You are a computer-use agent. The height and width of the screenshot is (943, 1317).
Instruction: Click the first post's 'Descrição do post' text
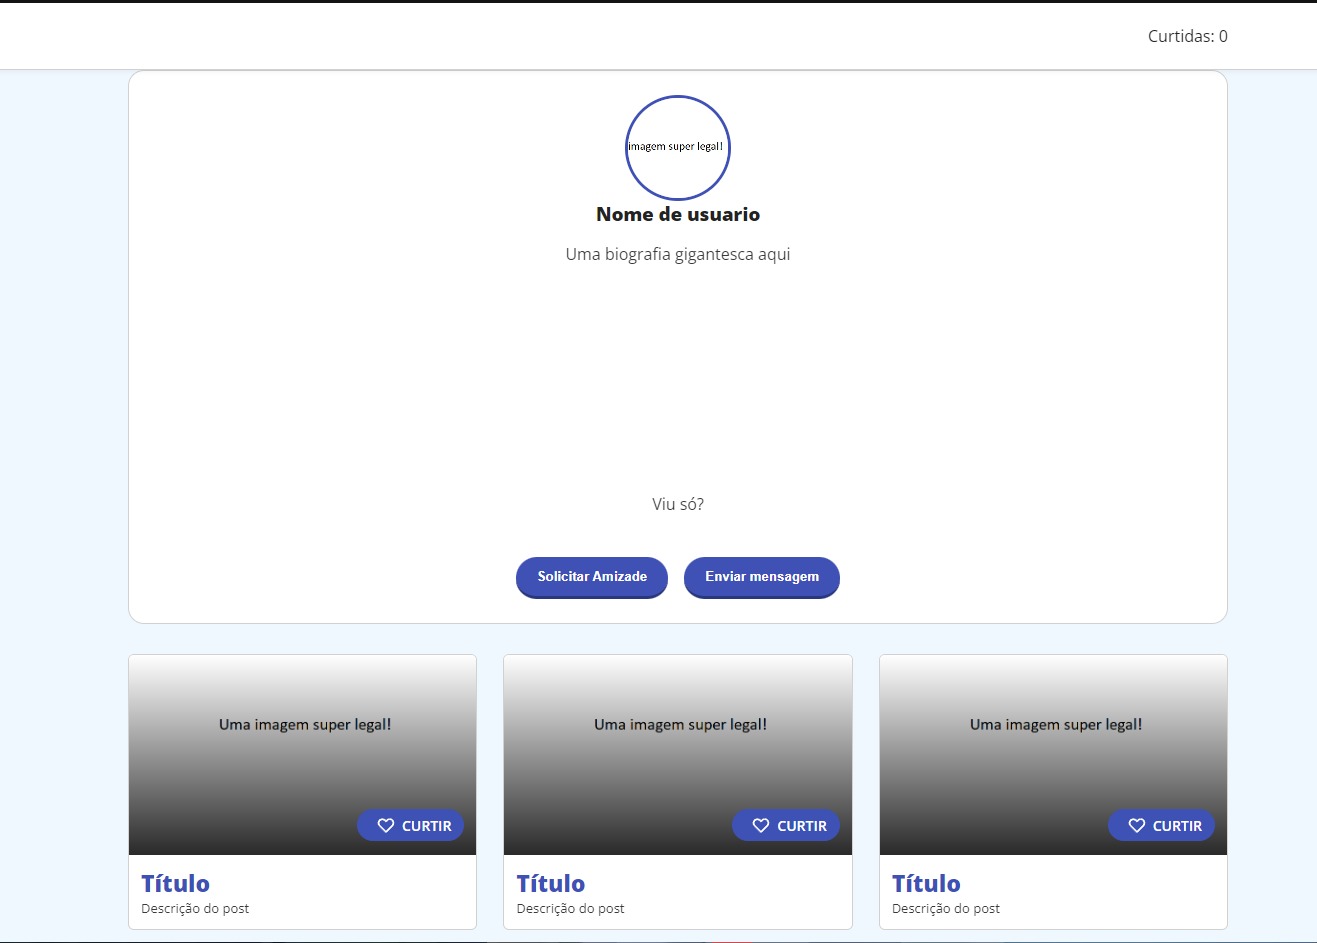pos(195,909)
